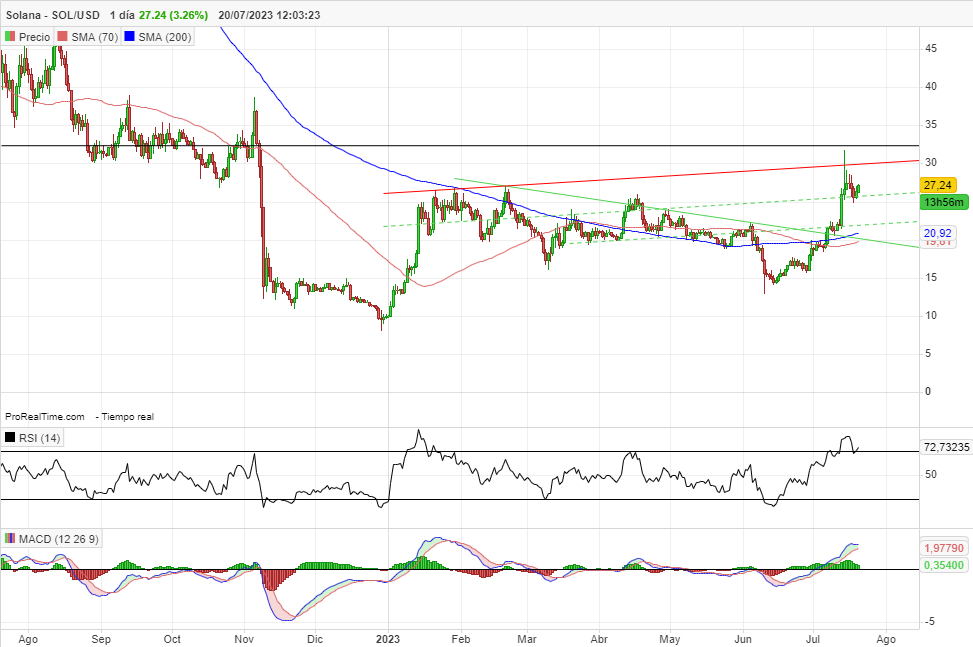Click the 15 price axis label
Viewport: 973px width, 647px height.
(931, 277)
